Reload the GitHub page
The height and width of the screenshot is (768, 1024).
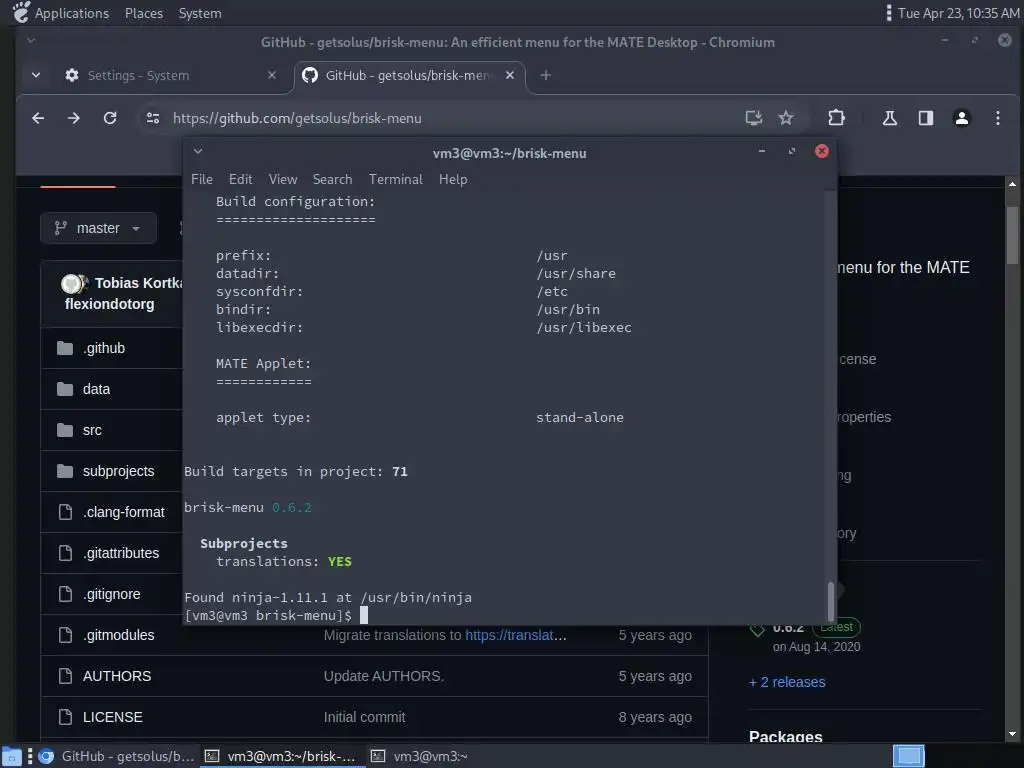[x=110, y=118]
